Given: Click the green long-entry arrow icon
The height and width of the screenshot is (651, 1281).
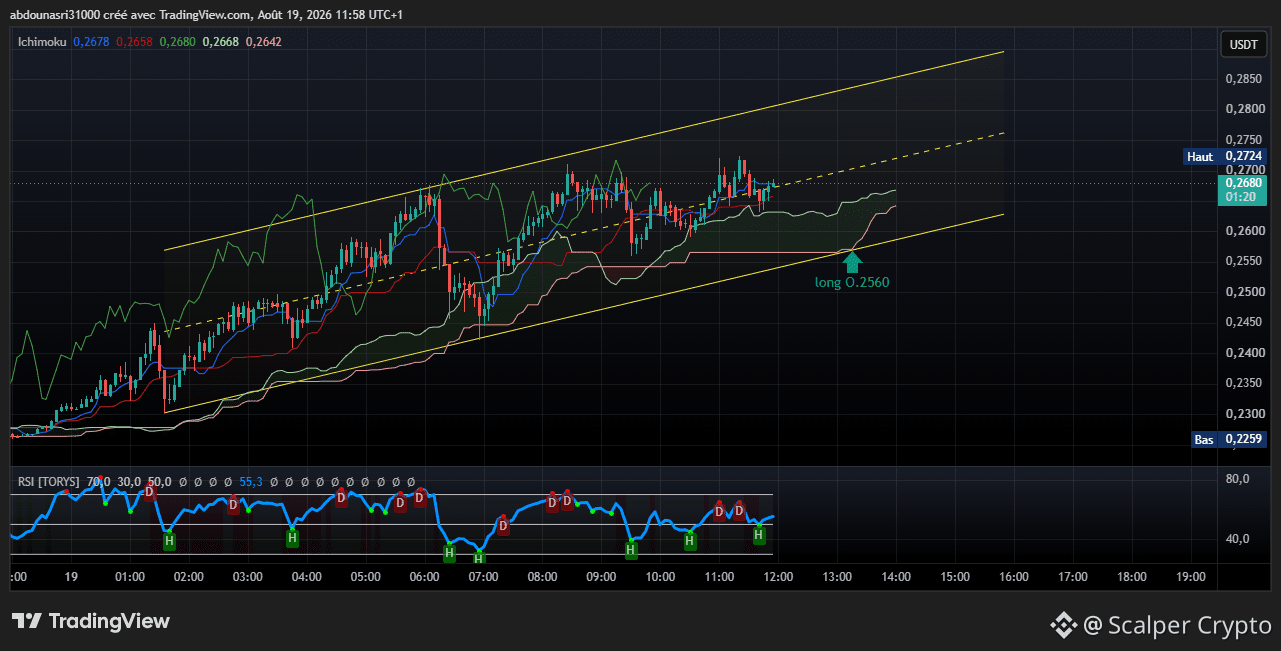Looking at the screenshot, I should point(851,262).
